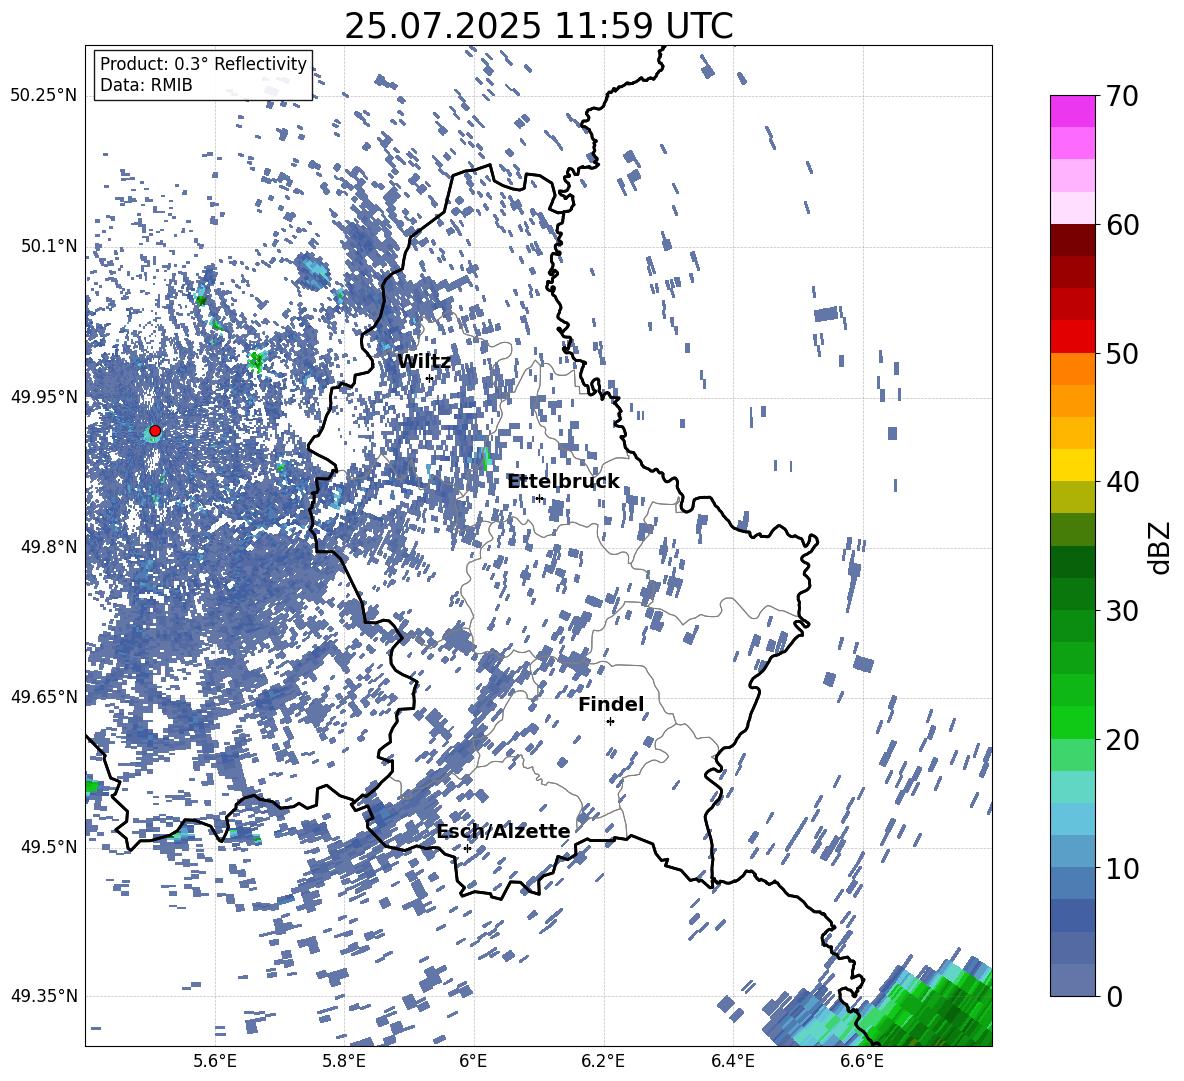Click the 49.95°N latitude label
This screenshot has height=1081, width=1184.
[x=44, y=396]
